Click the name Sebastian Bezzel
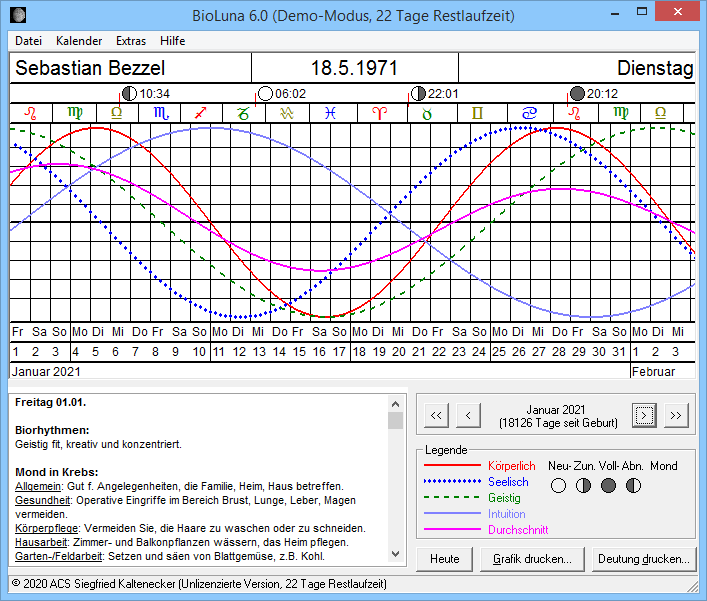 point(90,68)
